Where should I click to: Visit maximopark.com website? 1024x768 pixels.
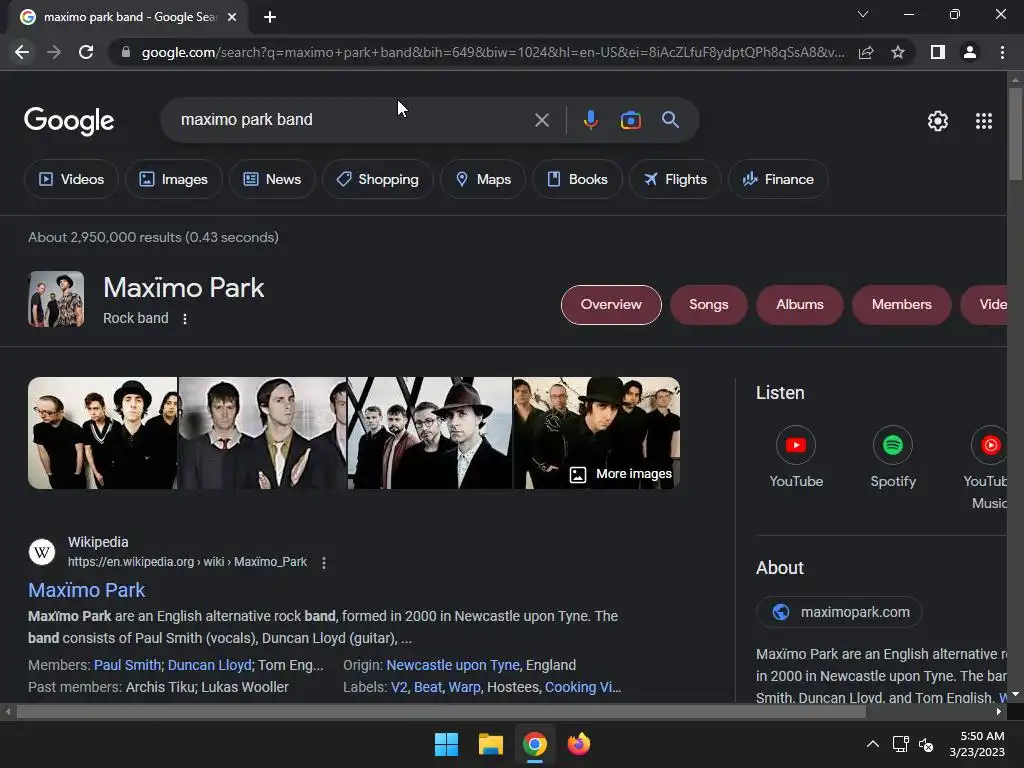pyautogui.click(x=839, y=612)
